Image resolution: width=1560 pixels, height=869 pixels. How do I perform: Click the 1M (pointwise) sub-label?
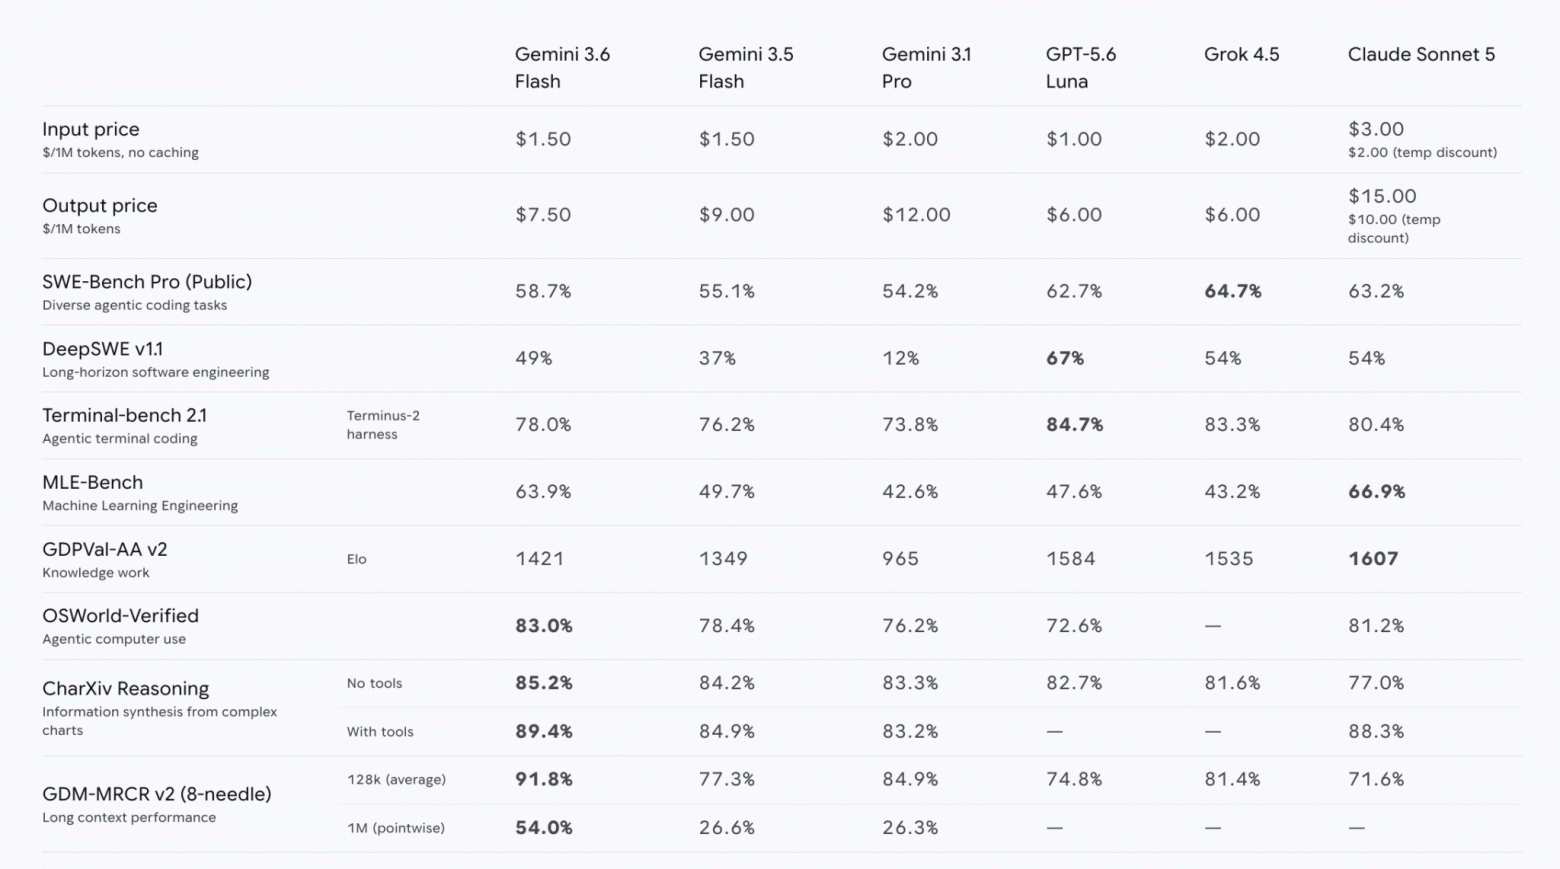(x=395, y=828)
